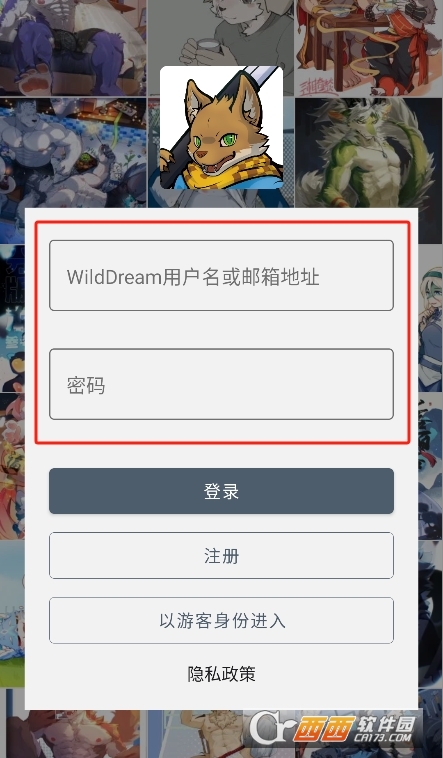Open the pink-orange creature artwork on left edge

coord(12,466)
